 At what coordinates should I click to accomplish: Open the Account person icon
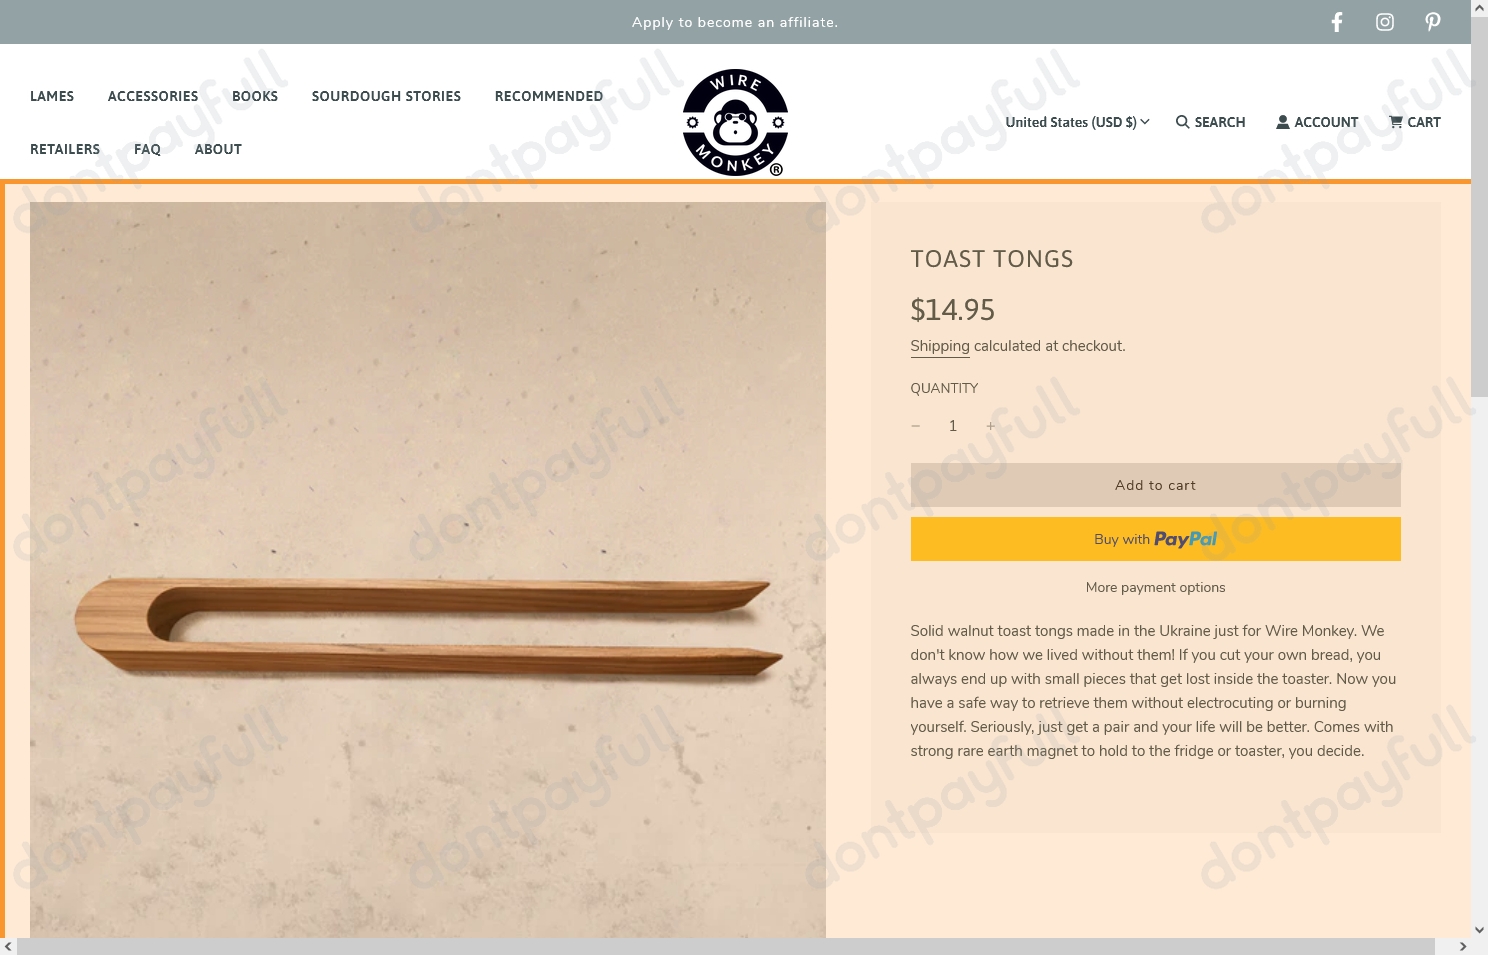point(1283,122)
